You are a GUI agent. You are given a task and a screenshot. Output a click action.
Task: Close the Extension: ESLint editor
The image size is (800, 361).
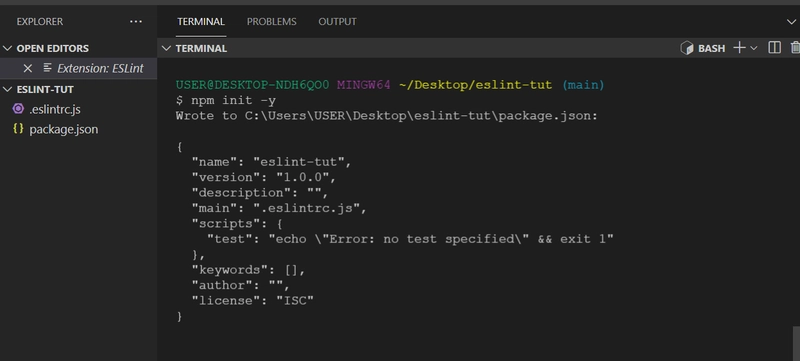click(x=28, y=68)
